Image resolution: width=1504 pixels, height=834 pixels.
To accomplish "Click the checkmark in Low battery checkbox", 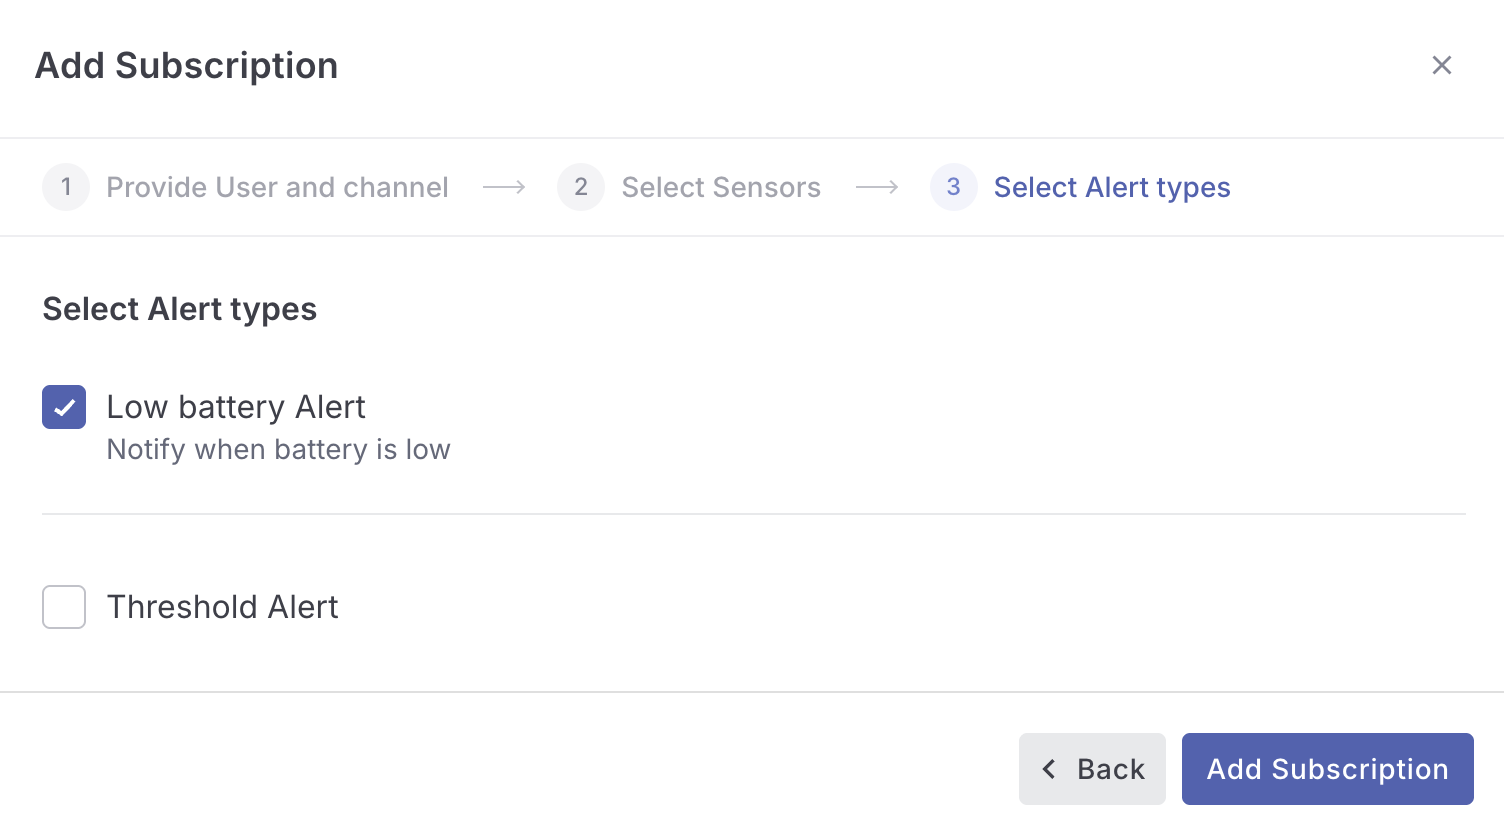I will (x=64, y=407).
